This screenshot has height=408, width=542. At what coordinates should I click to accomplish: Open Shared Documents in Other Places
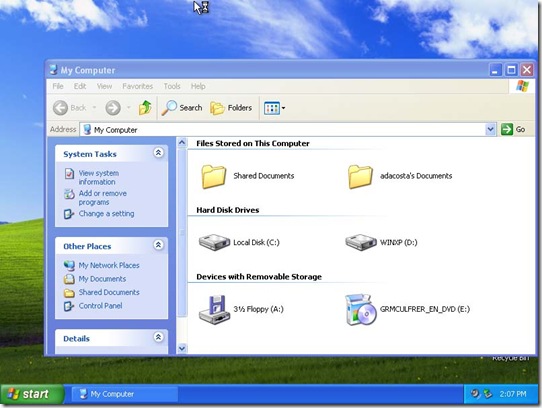tap(109, 292)
